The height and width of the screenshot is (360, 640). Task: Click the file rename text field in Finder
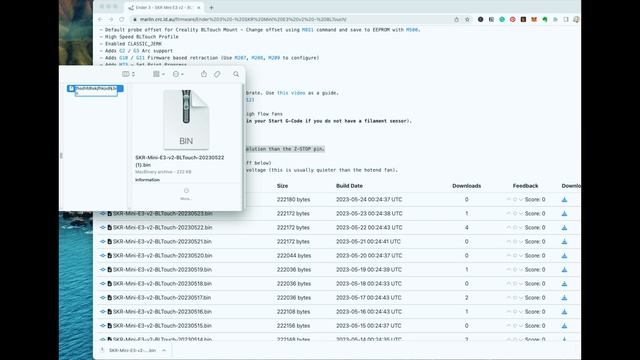tap(96, 90)
